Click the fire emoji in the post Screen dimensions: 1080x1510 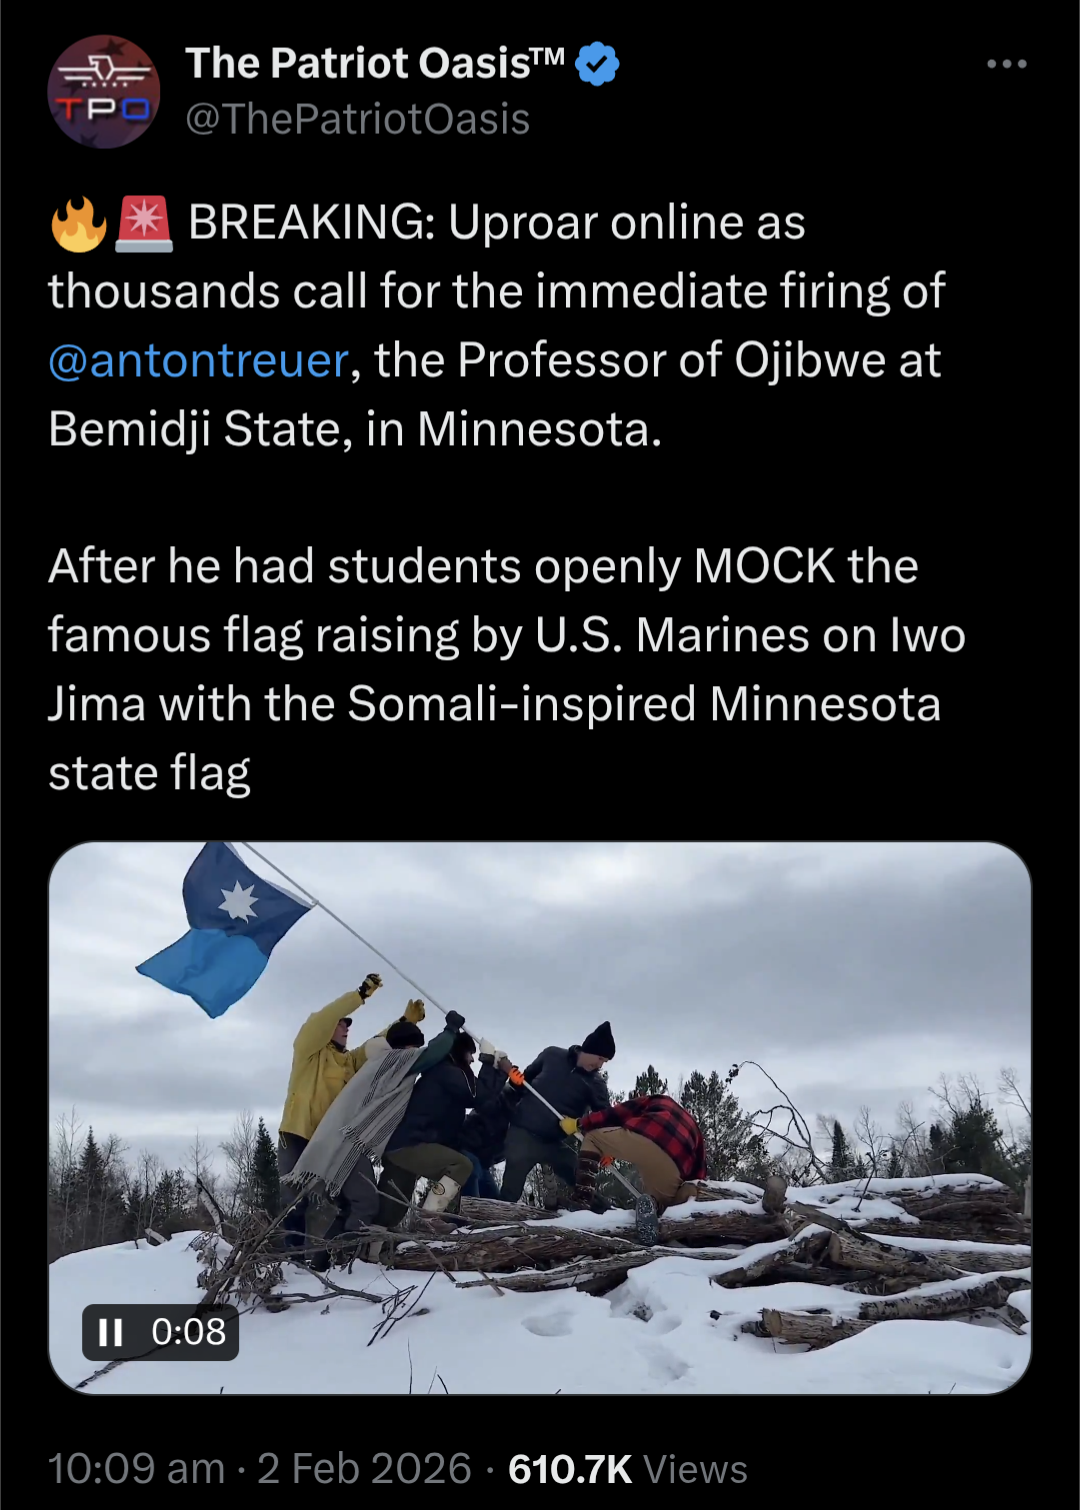pos(78,223)
